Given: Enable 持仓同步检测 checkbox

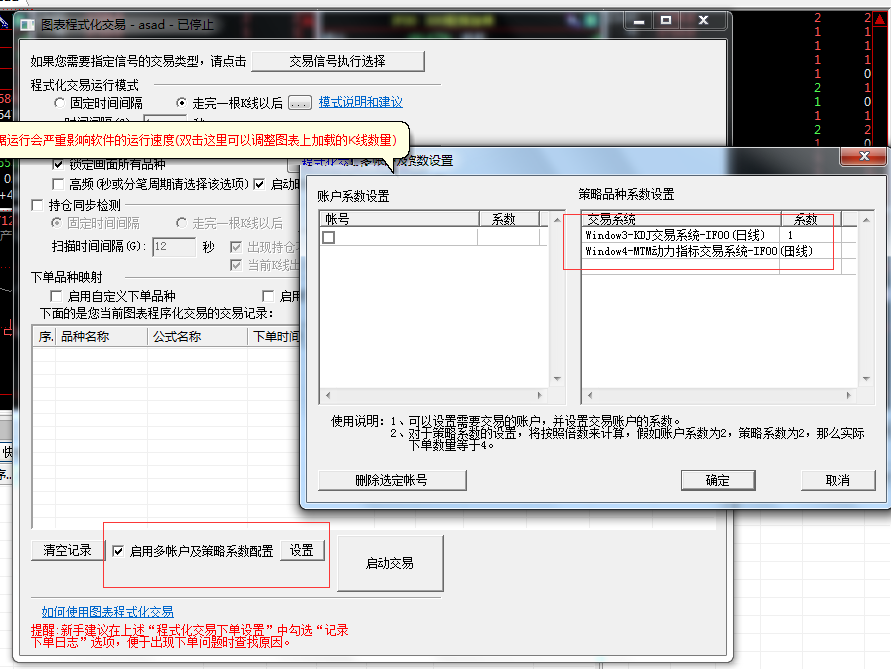Looking at the screenshot, I should click(x=38, y=205).
